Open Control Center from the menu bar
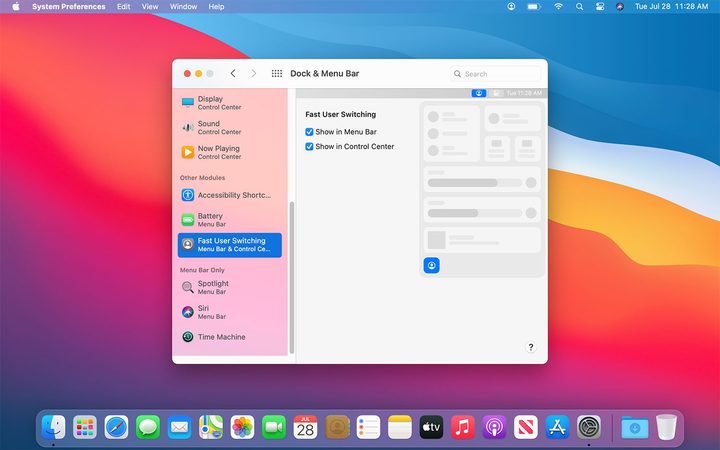 tap(600, 6)
